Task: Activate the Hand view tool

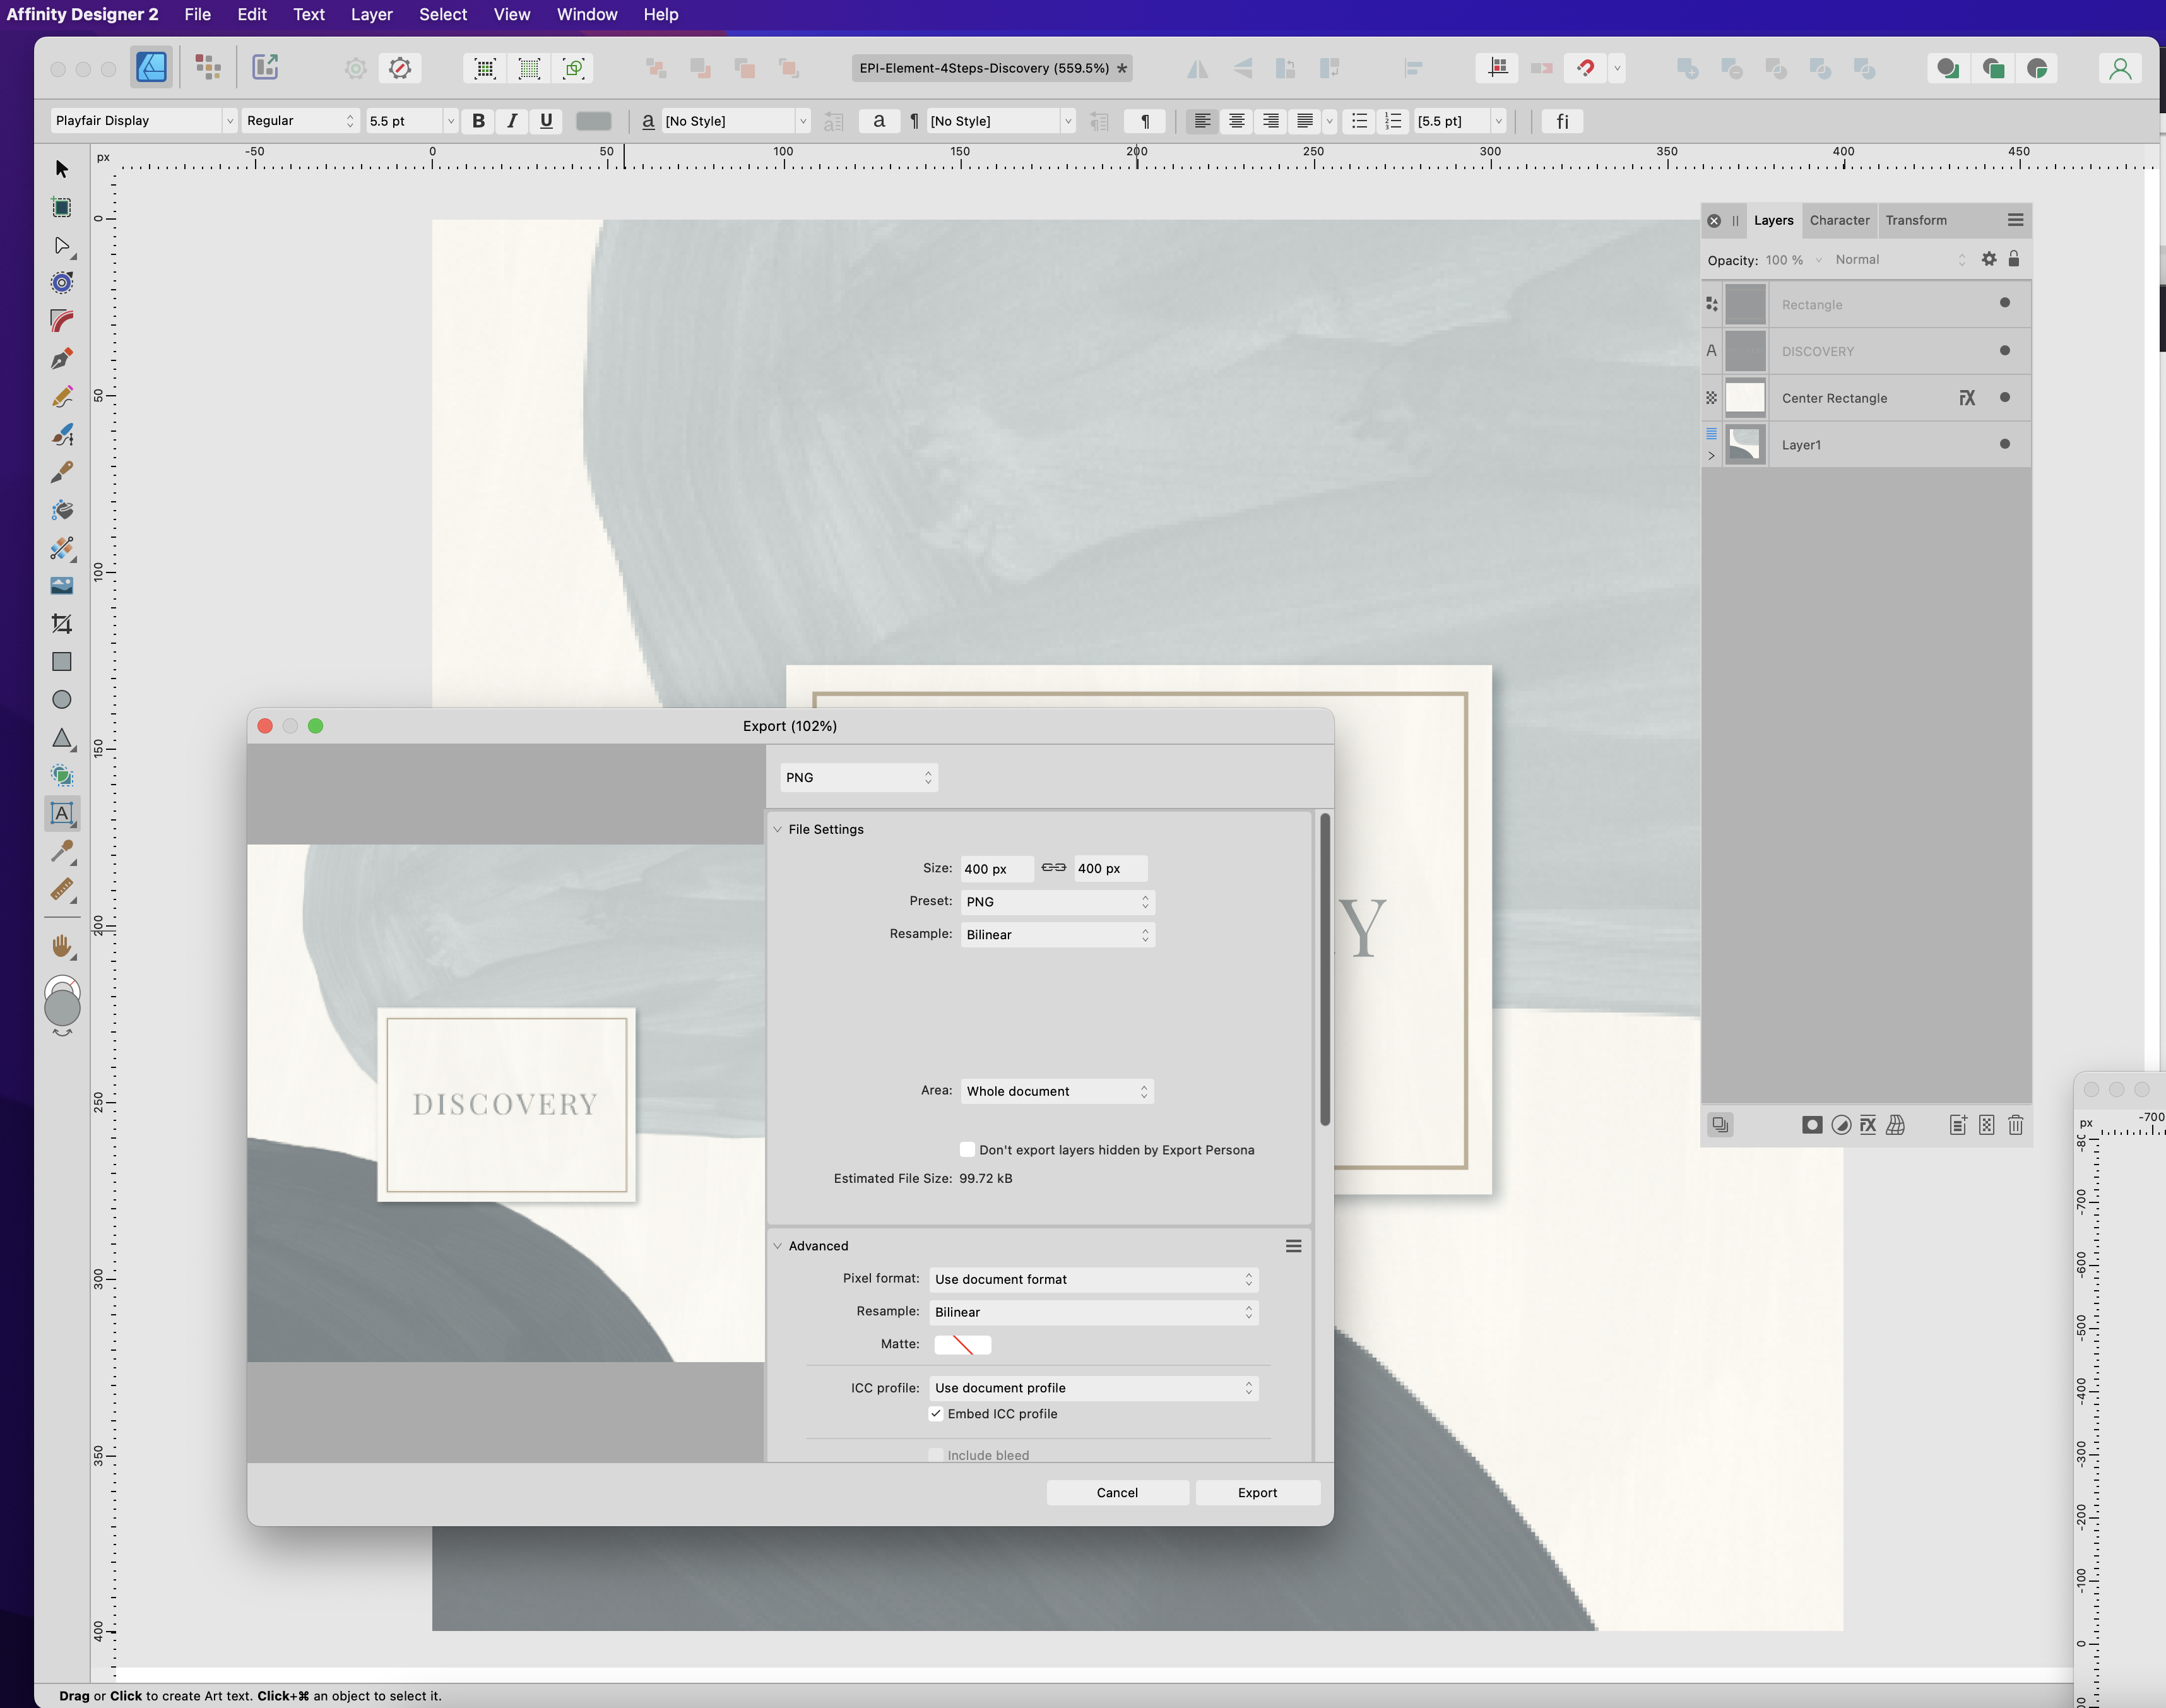Action: click(62, 945)
